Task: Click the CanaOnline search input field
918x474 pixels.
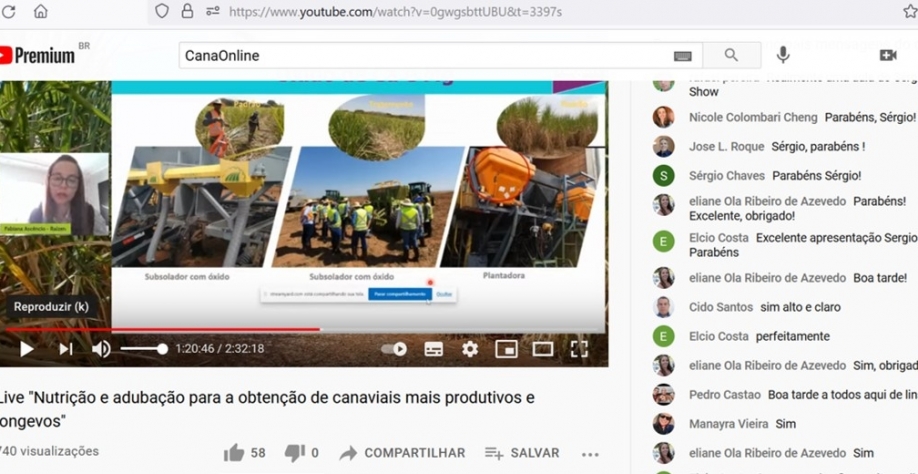Action: (x=420, y=55)
